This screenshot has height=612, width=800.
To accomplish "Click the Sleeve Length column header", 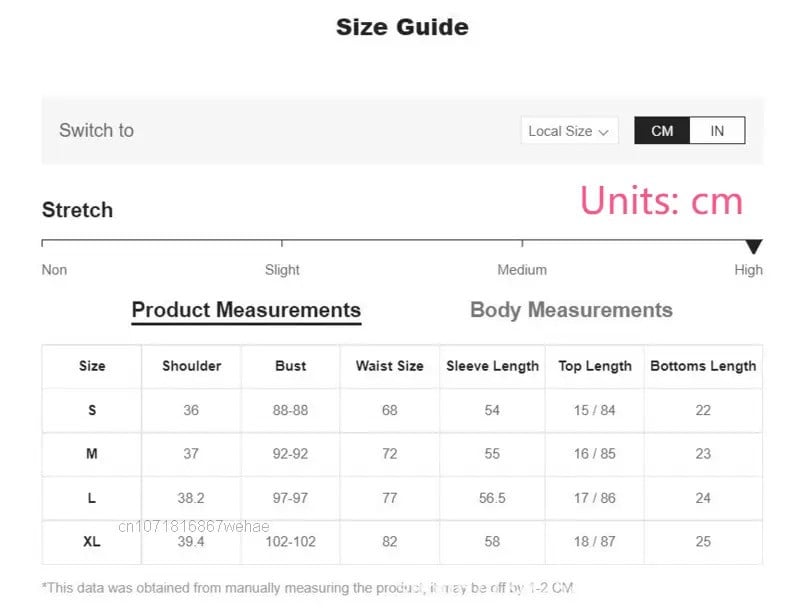I will (492, 366).
